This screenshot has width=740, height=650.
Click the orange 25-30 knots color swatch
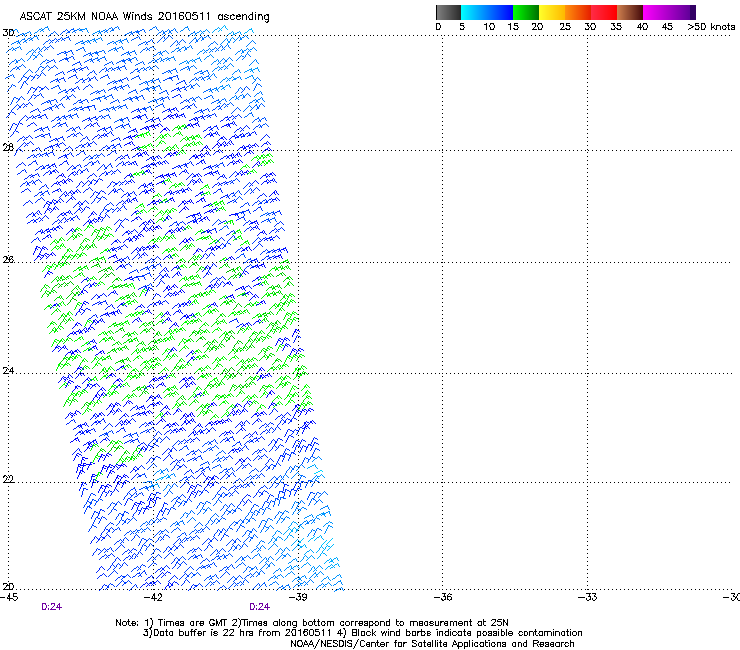tap(578, 12)
